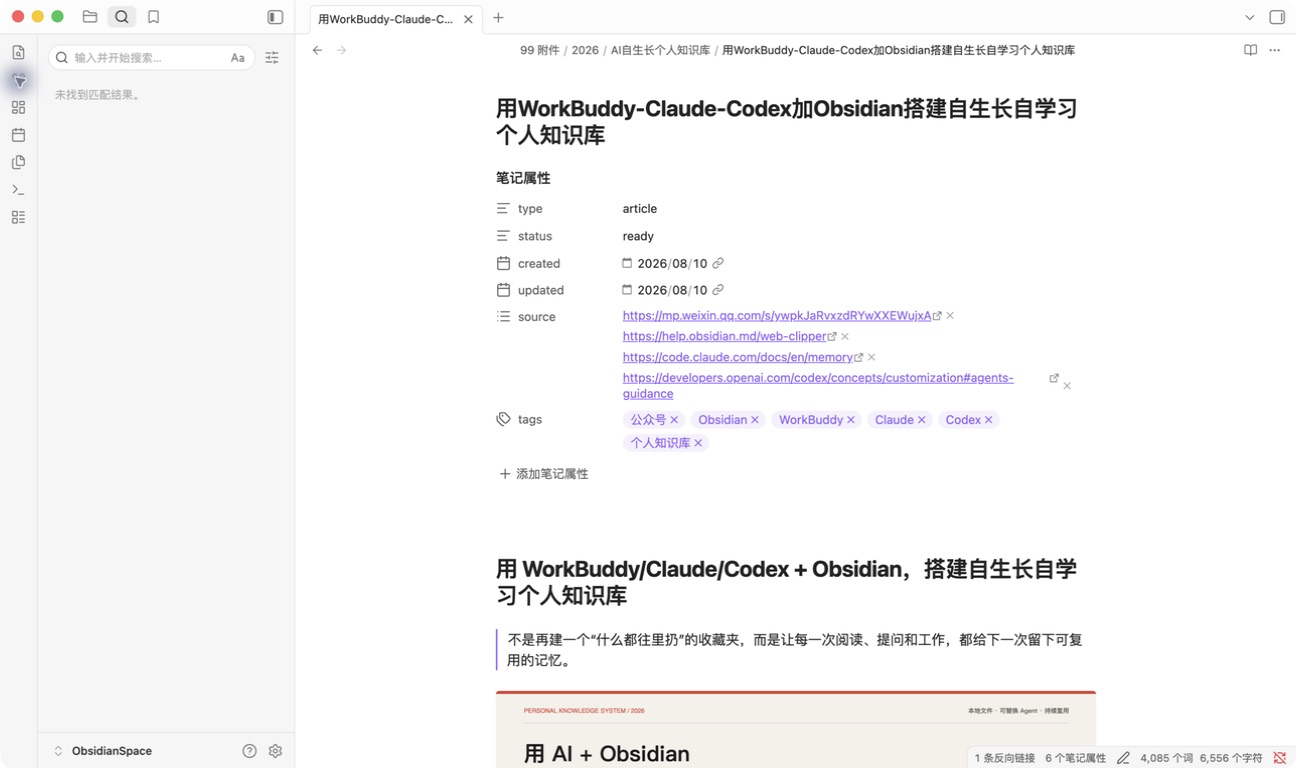This screenshot has height=768, width=1296.
Task: Click the tags property tag icon
Action: (503, 419)
